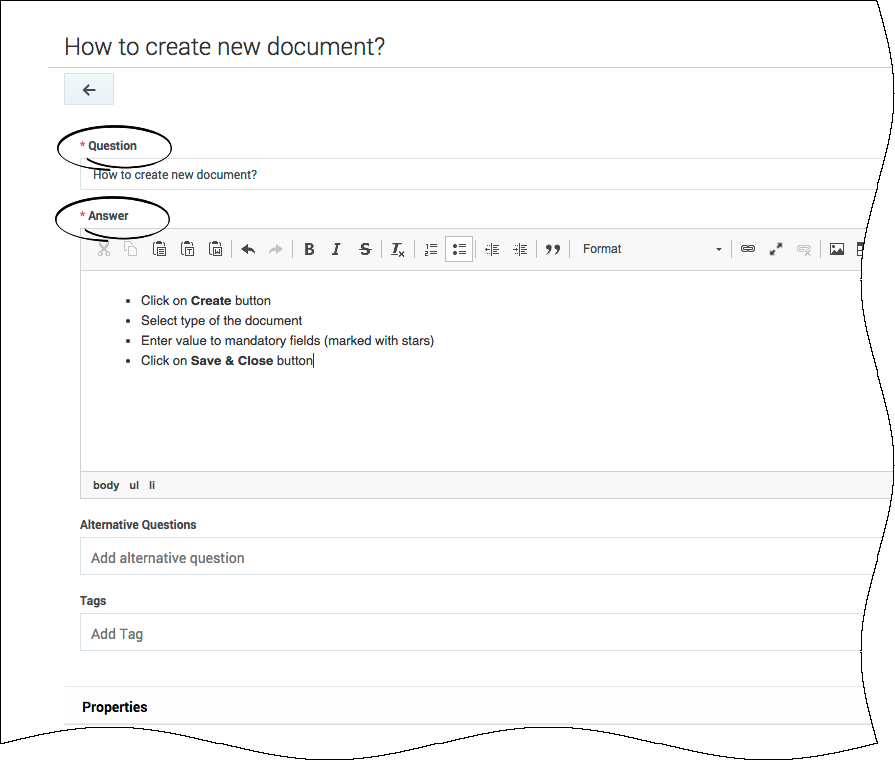
Task: Maximize the editor window
Action: coord(775,249)
